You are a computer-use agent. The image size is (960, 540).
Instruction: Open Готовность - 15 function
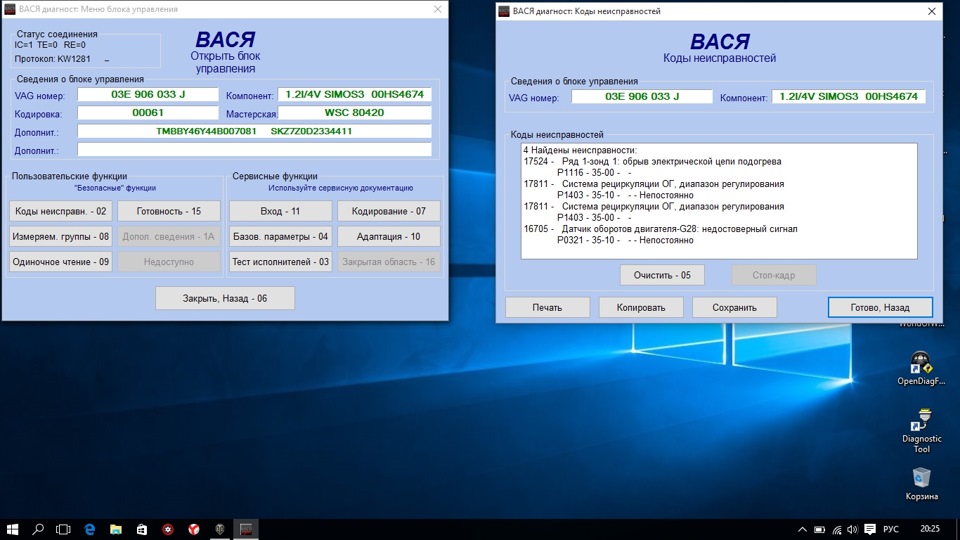[x=169, y=211]
